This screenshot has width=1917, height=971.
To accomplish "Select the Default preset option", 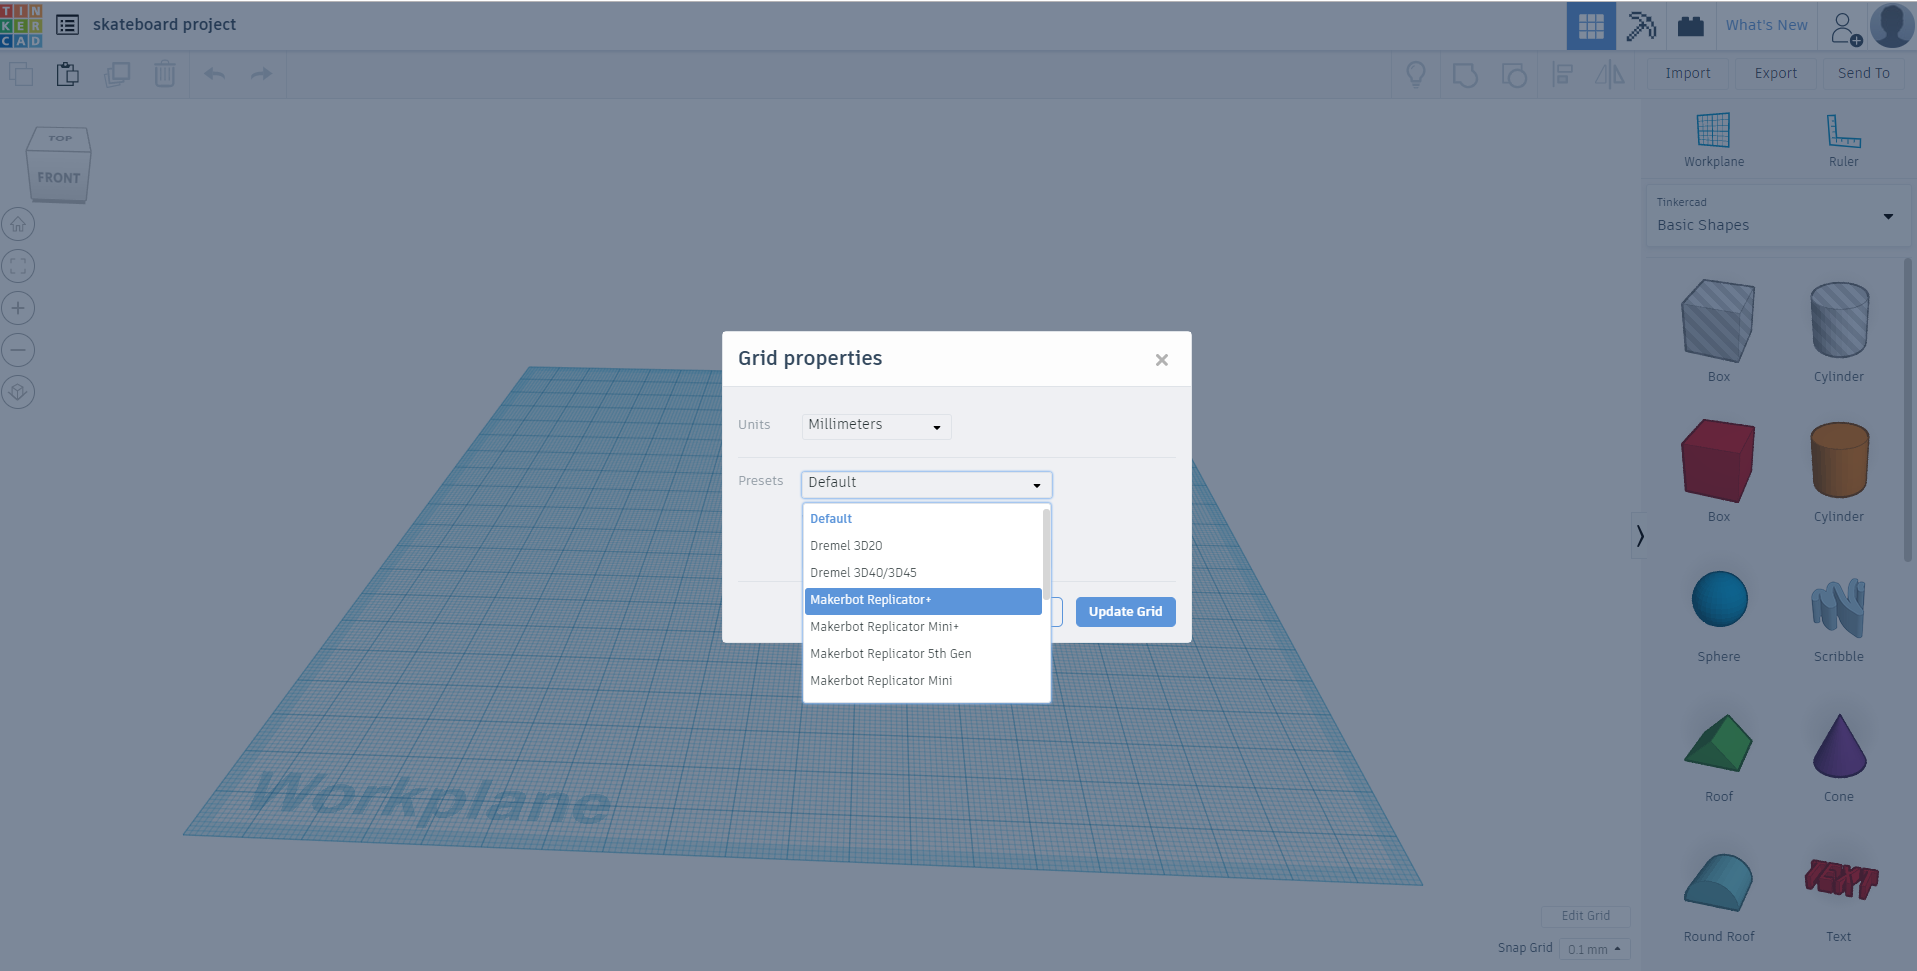I will pos(923,519).
